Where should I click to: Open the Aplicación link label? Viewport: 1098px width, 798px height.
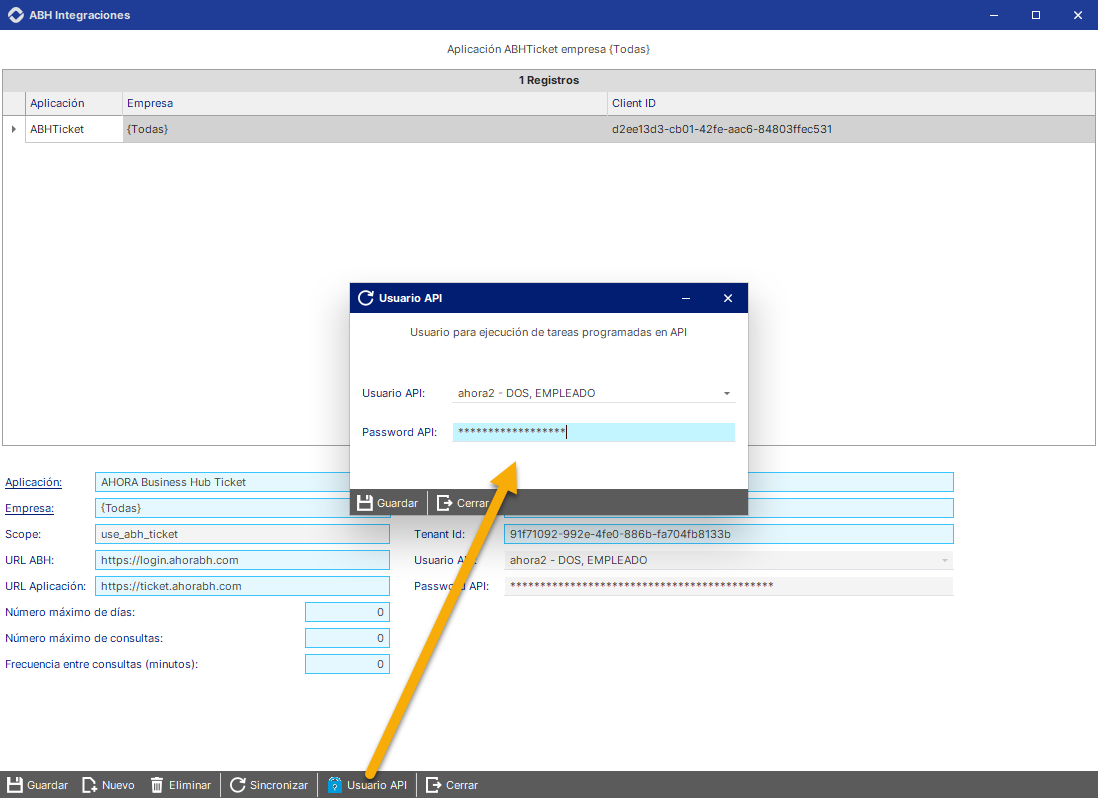tap(34, 482)
